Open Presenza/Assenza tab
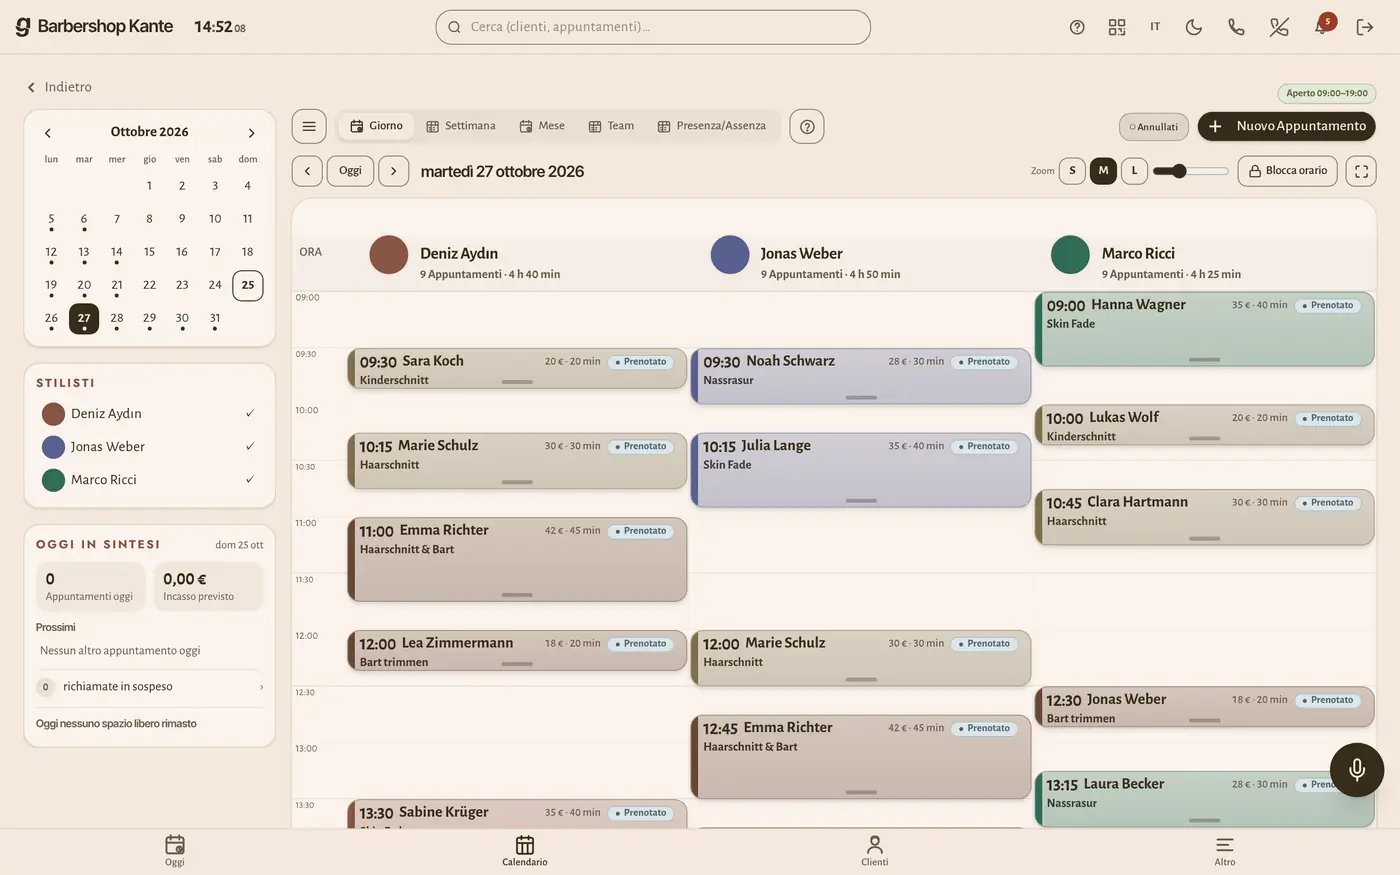Viewport: 1400px width, 875px height. tap(712, 126)
